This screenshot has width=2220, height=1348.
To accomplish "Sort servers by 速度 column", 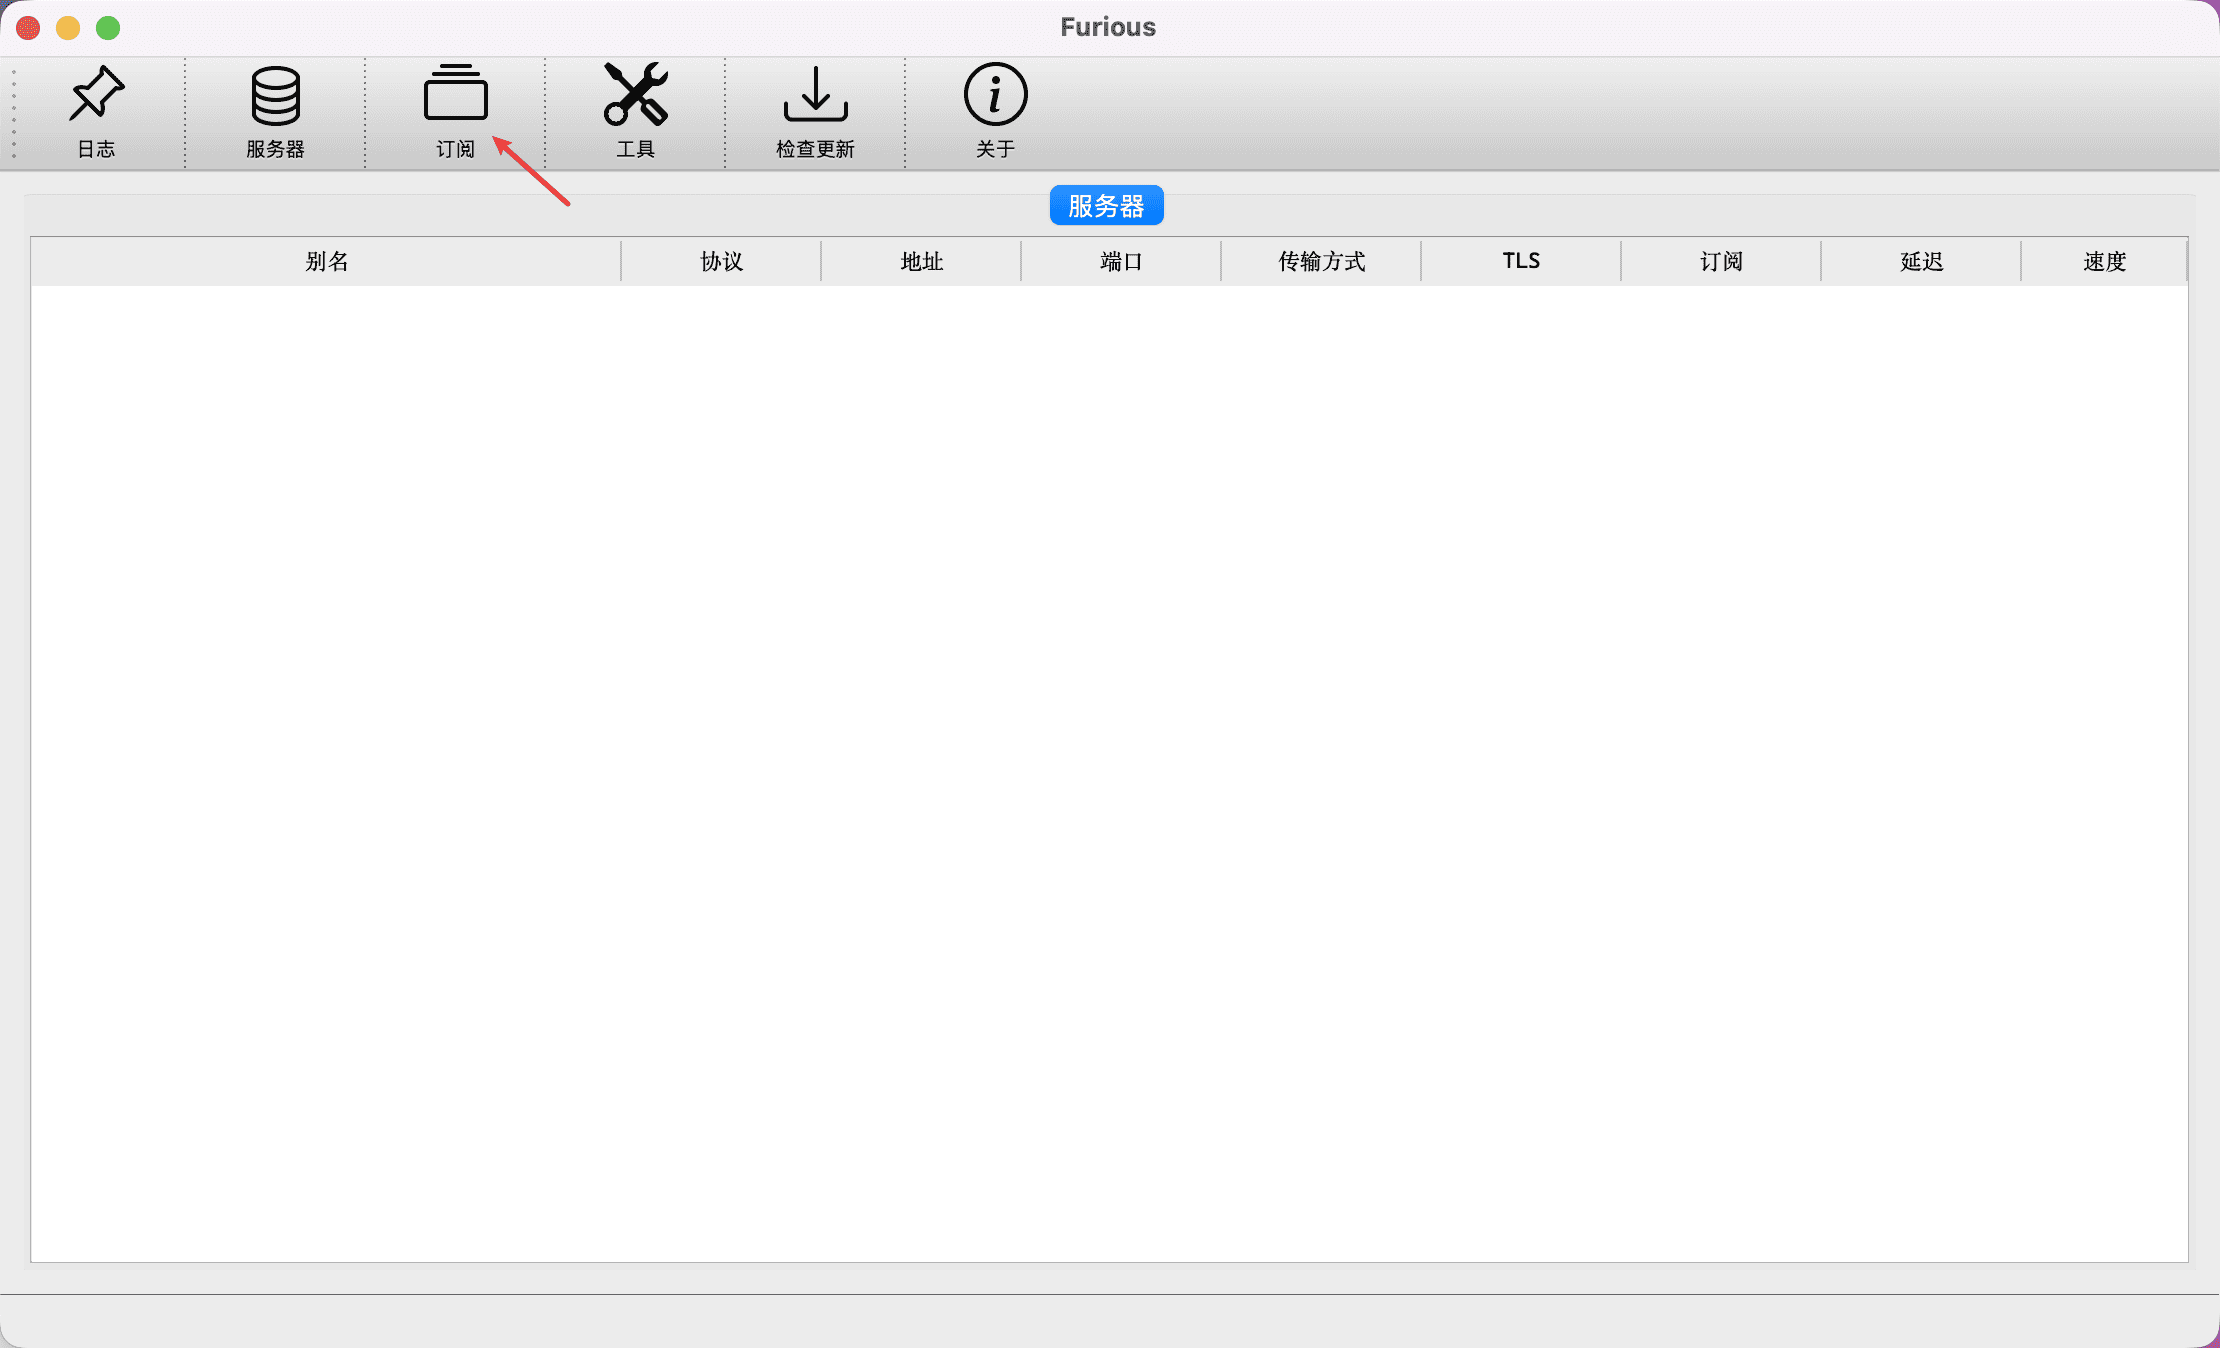I will (2104, 261).
